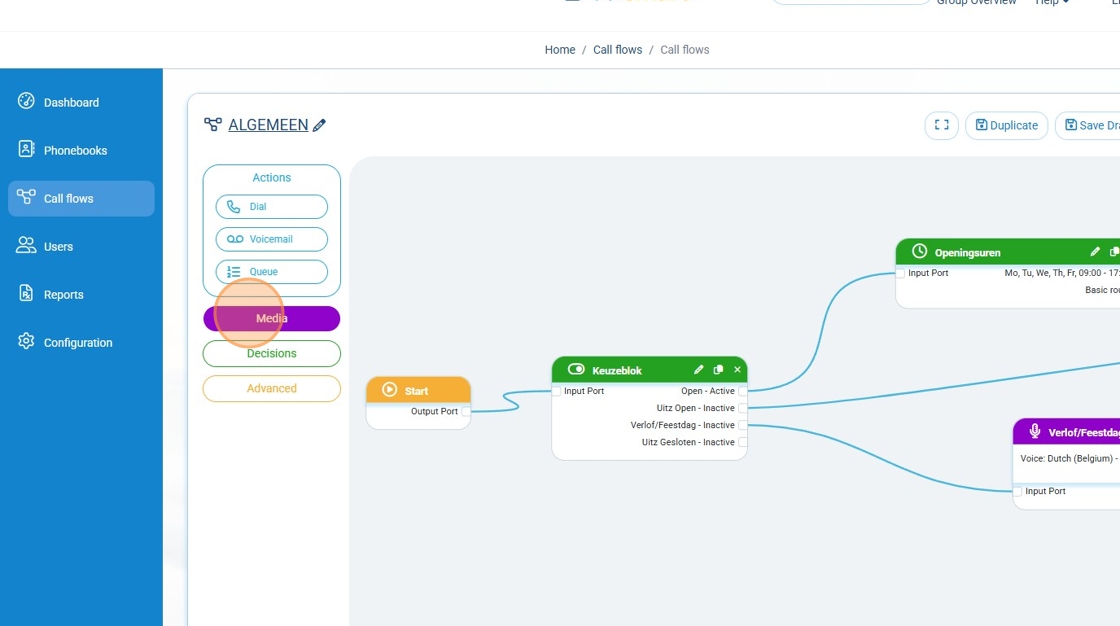Click the Open - Active output port
The image size is (1120, 626).
coord(742,391)
